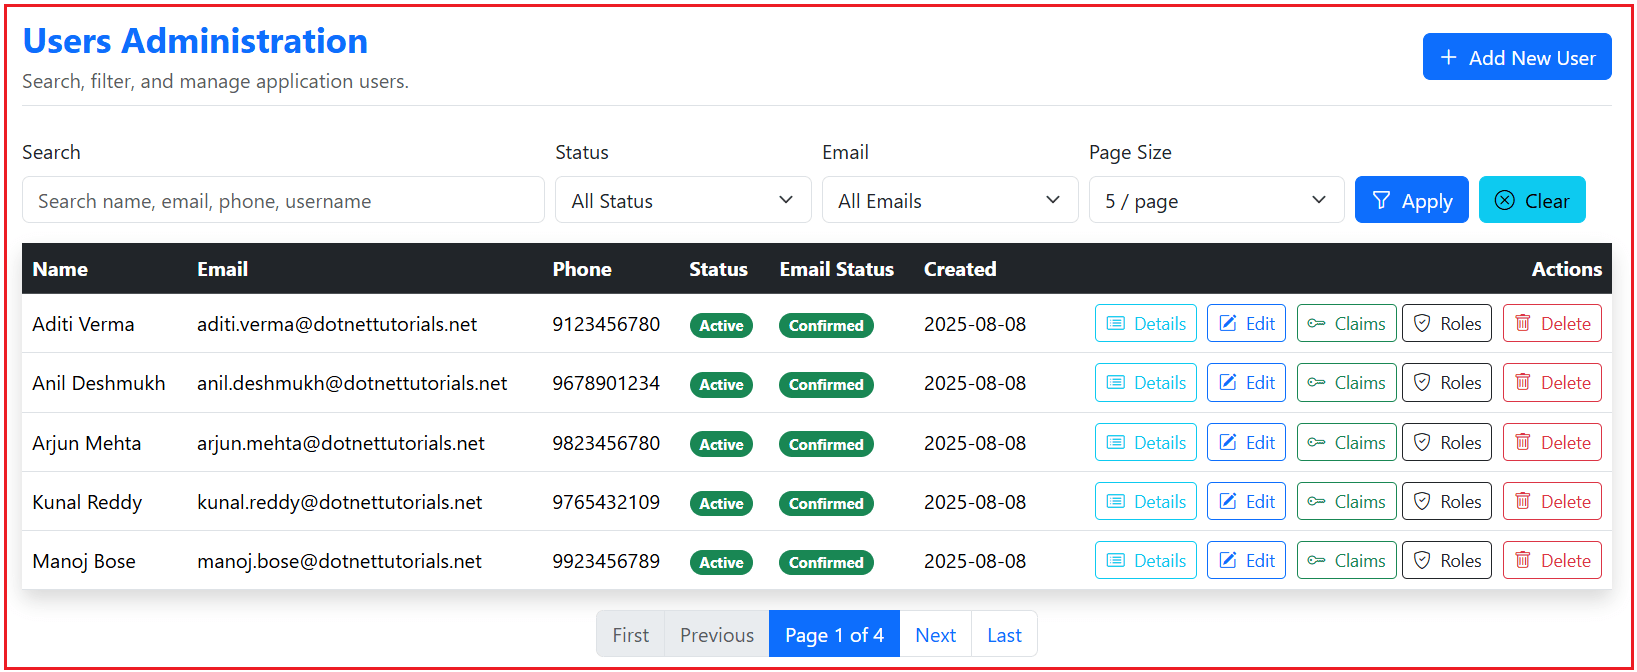This screenshot has width=1637, height=672.
Task: Manage Roles for Anil Deshmukh
Action: (1447, 382)
